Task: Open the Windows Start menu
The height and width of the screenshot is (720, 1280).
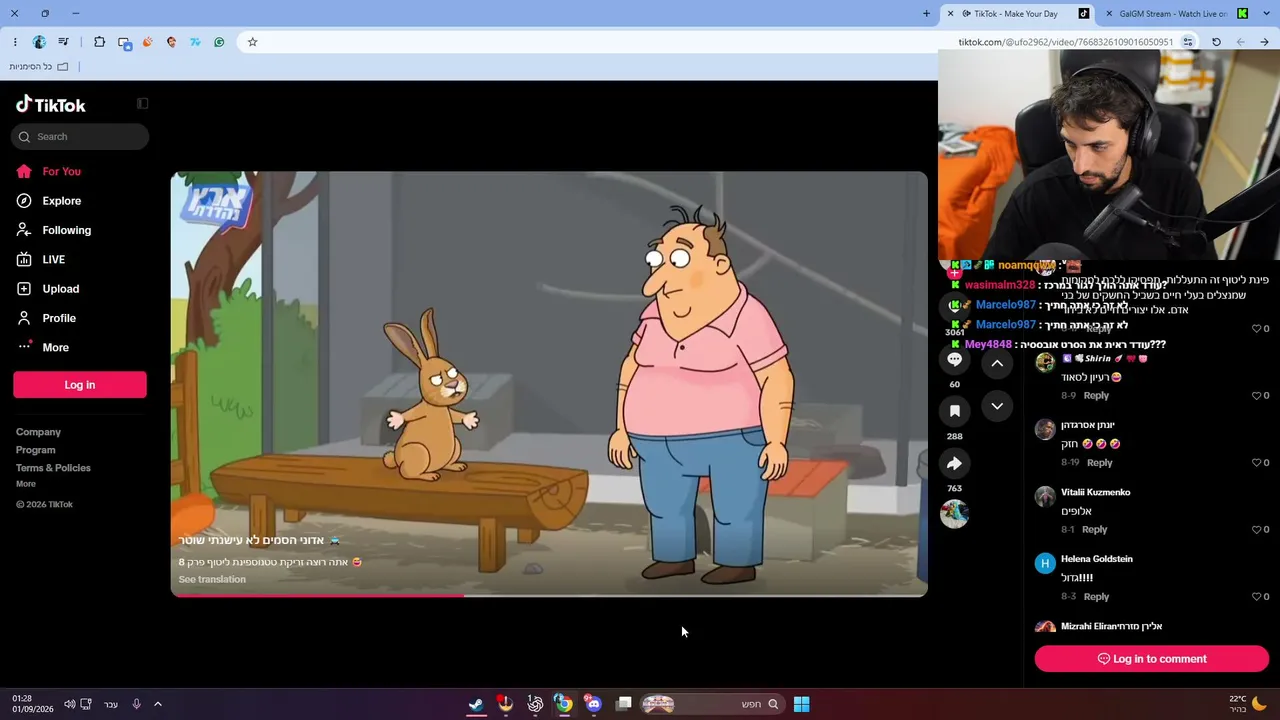Action: tap(801, 704)
